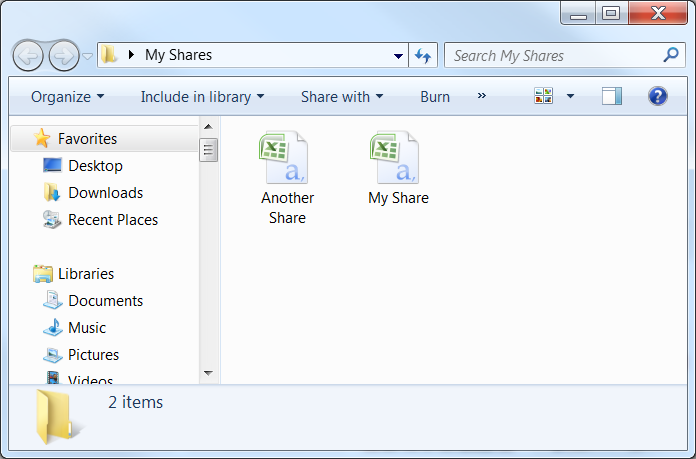
Task: Click the Forward navigation arrow
Action: pyautogui.click(x=63, y=56)
